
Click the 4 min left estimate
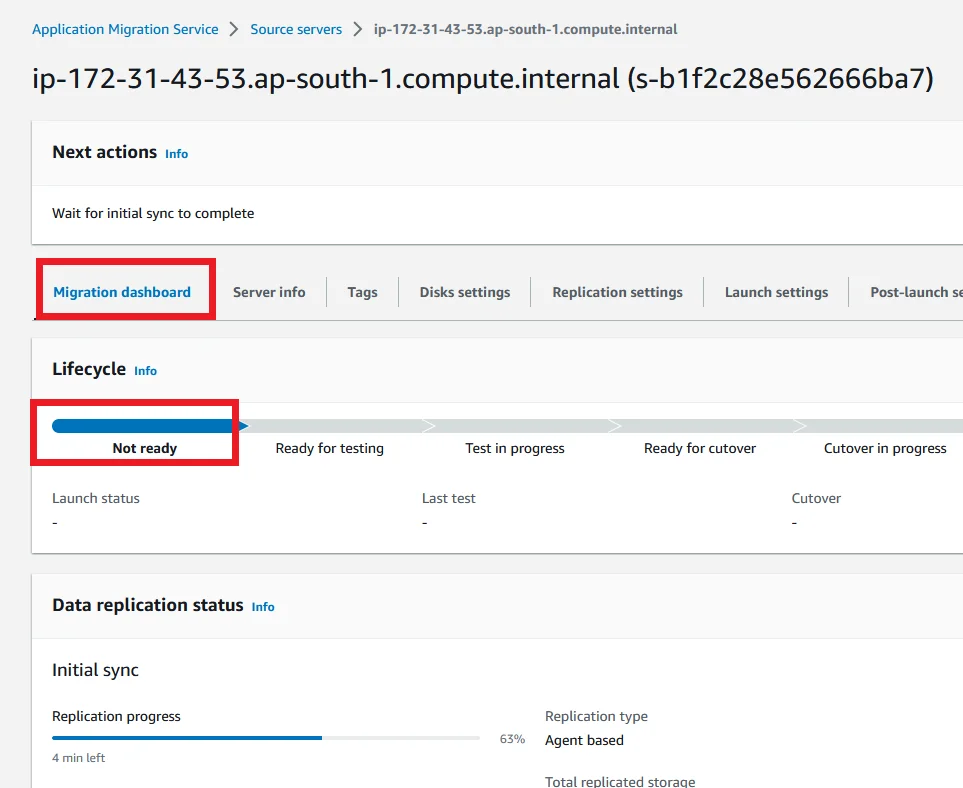coord(79,758)
